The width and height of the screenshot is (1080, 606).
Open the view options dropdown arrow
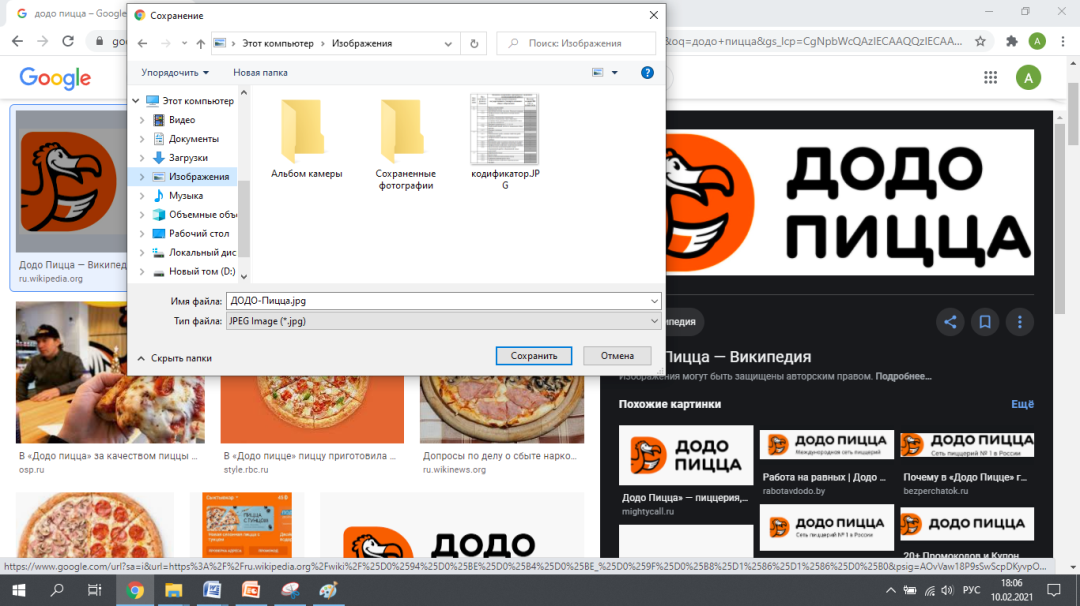[x=614, y=72]
